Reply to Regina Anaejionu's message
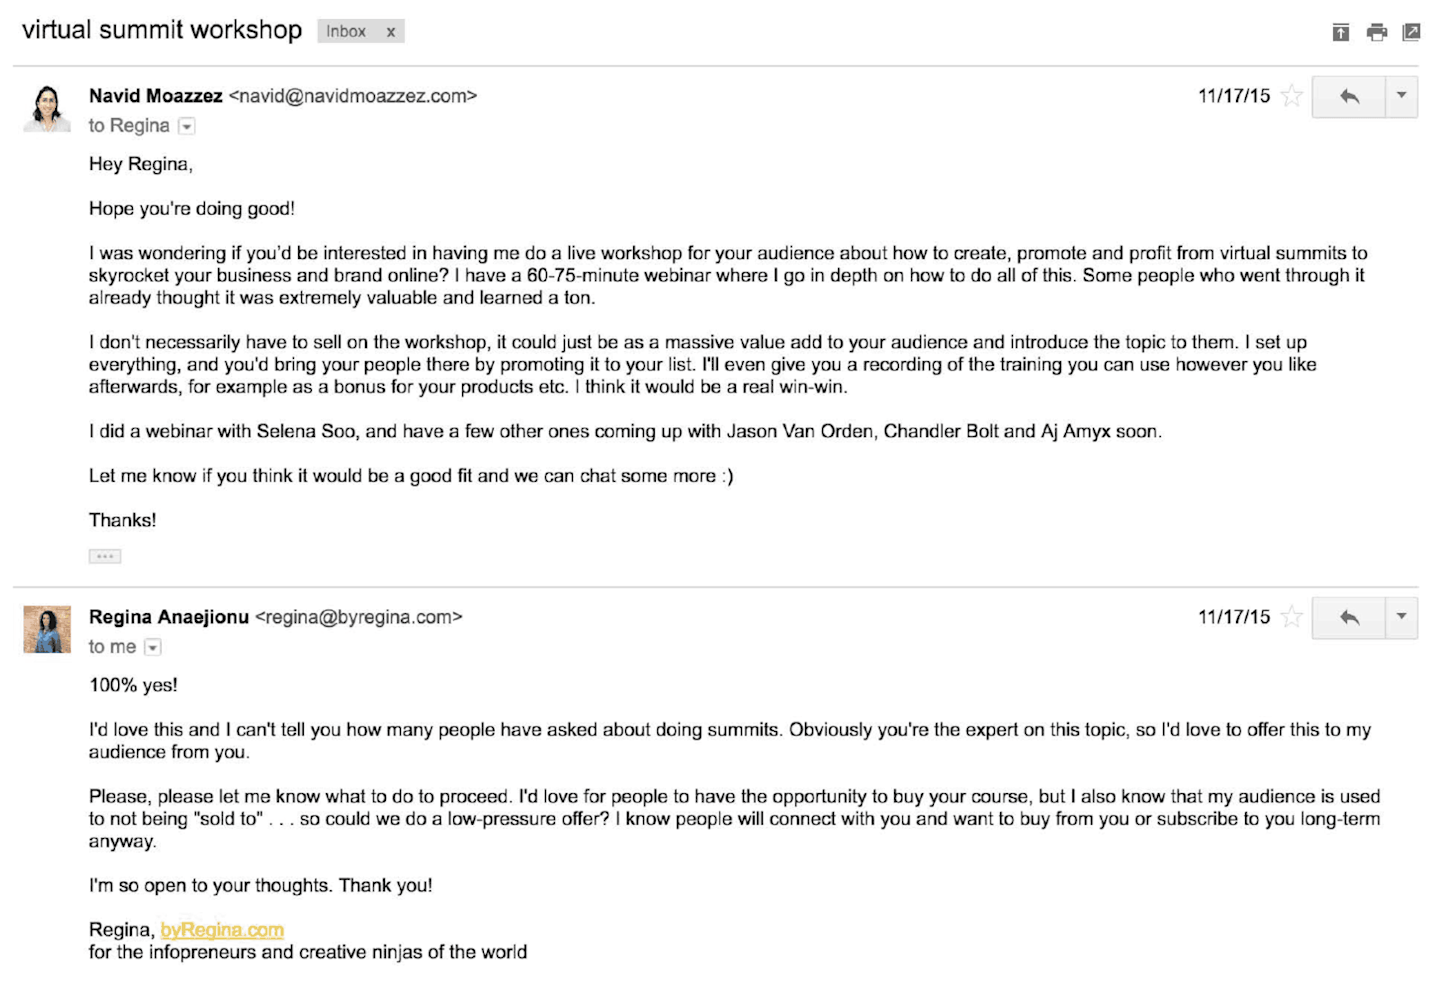 point(1349,618)
